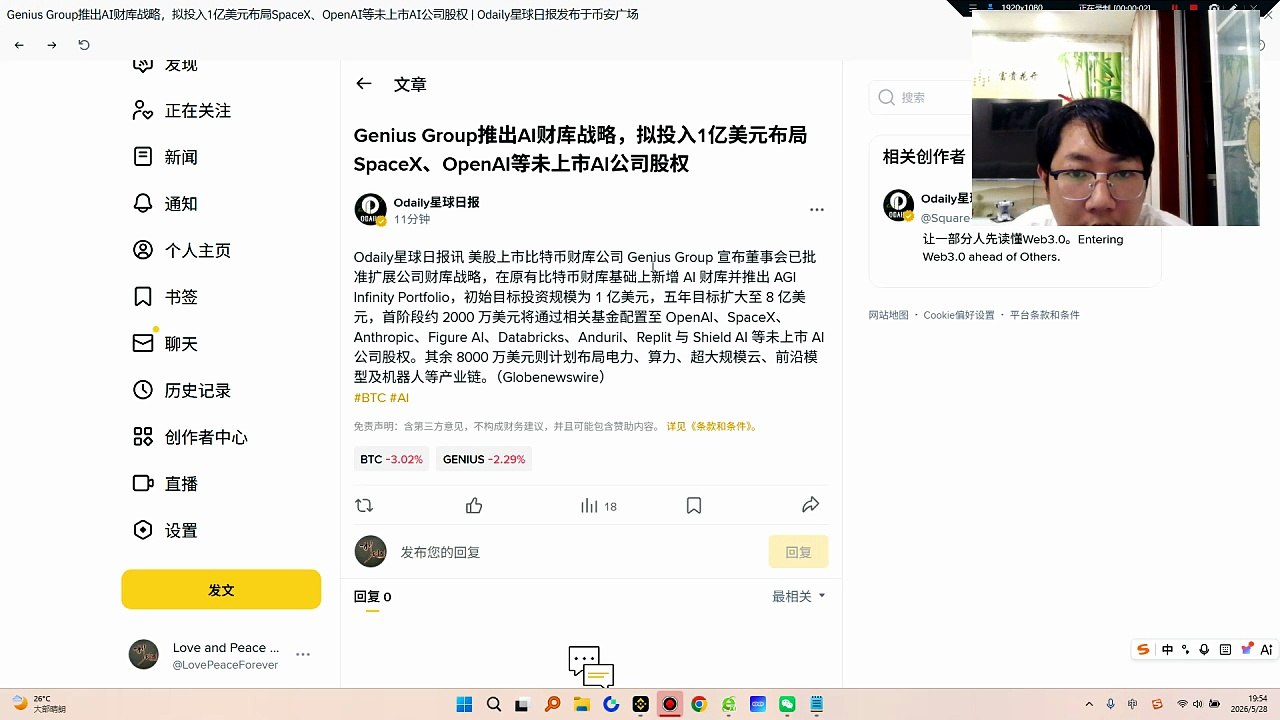Open the 网站地图 sitemap link
This screenshot has width=1280, height=720.
click(888, 315)
